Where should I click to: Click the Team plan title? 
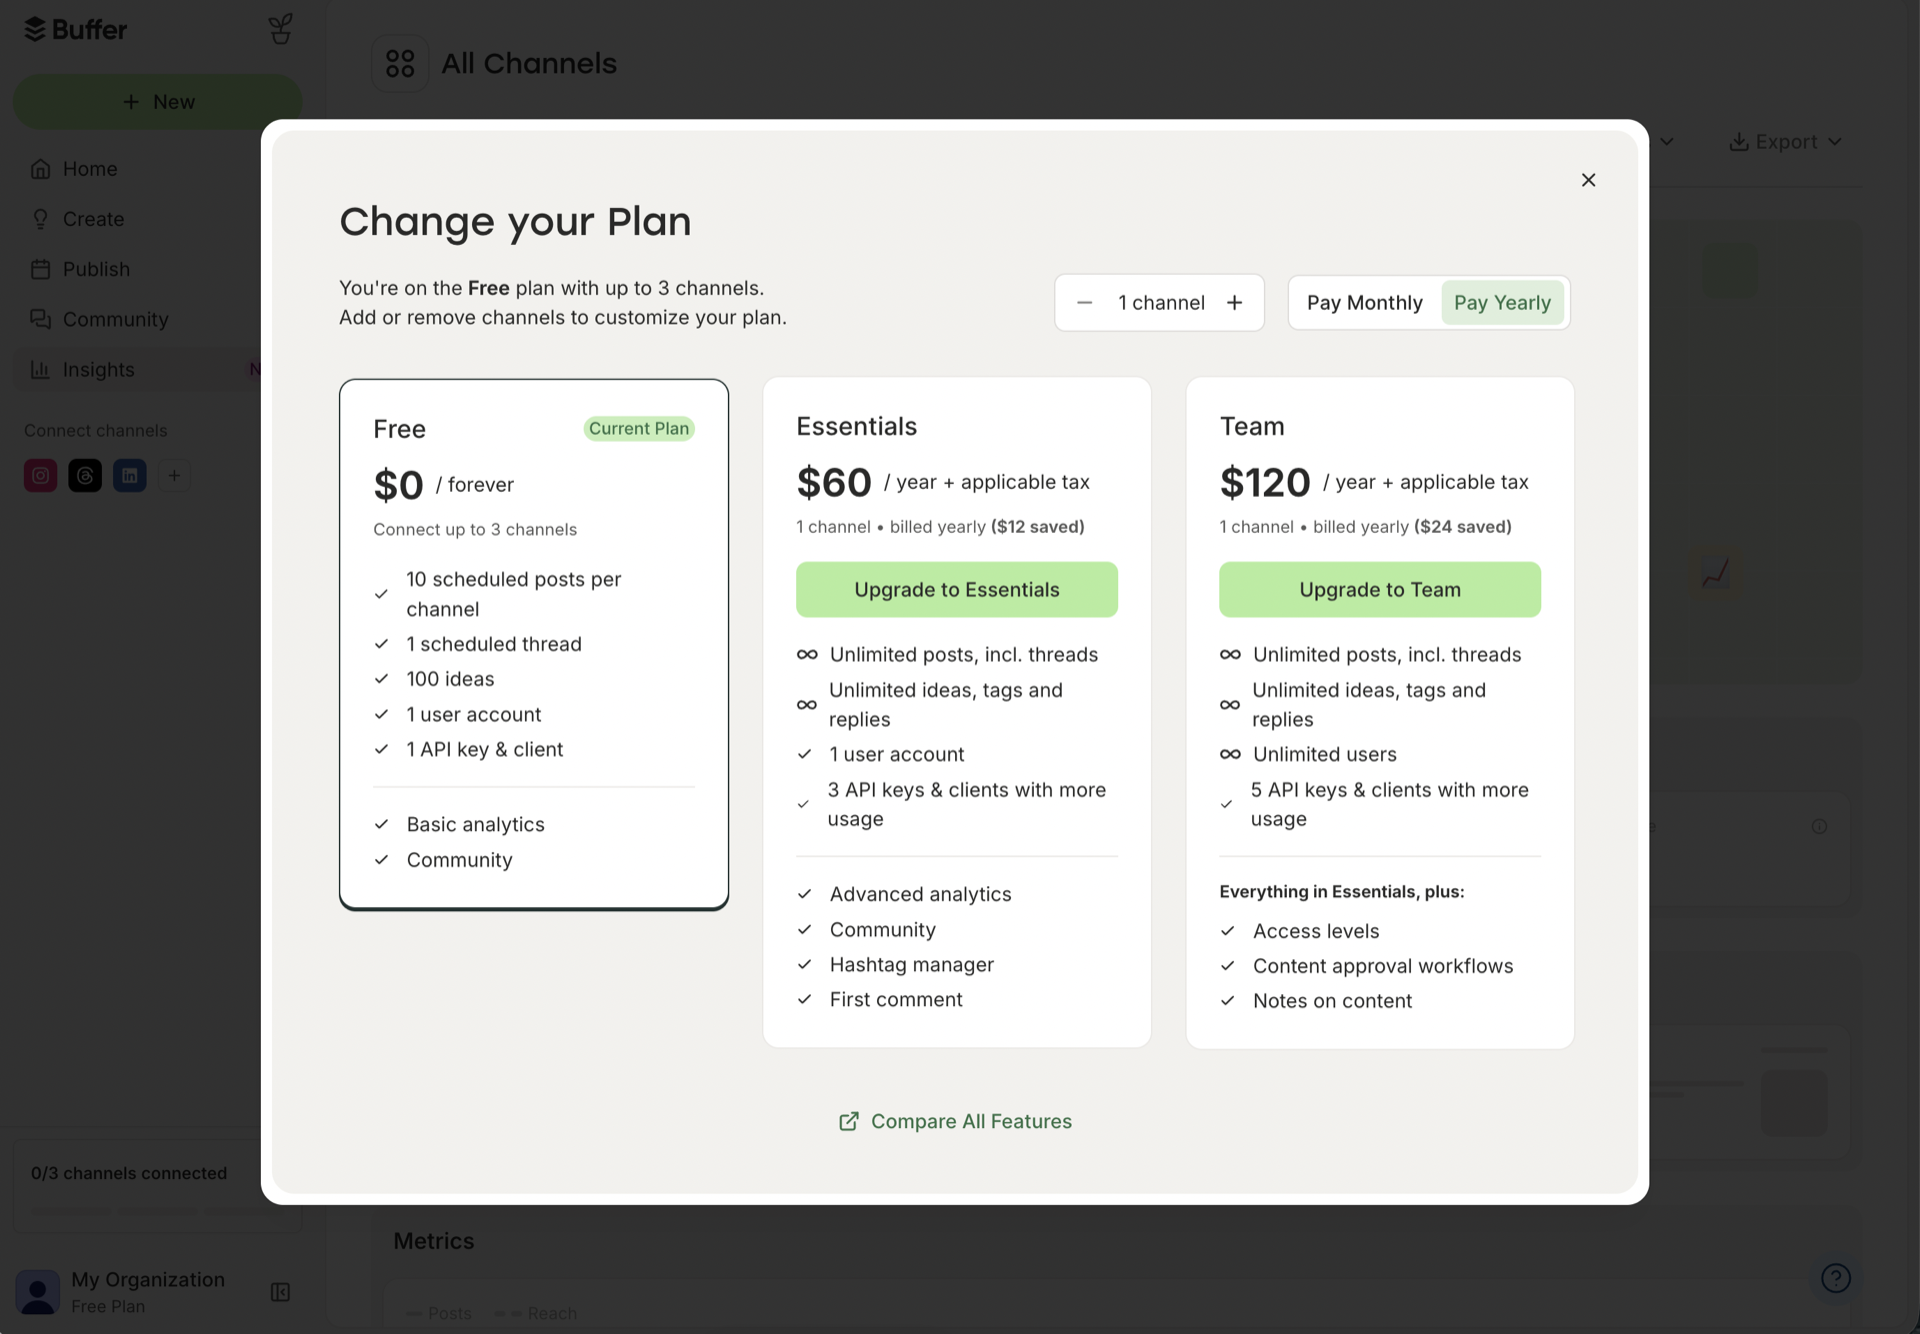point(1252,426)
